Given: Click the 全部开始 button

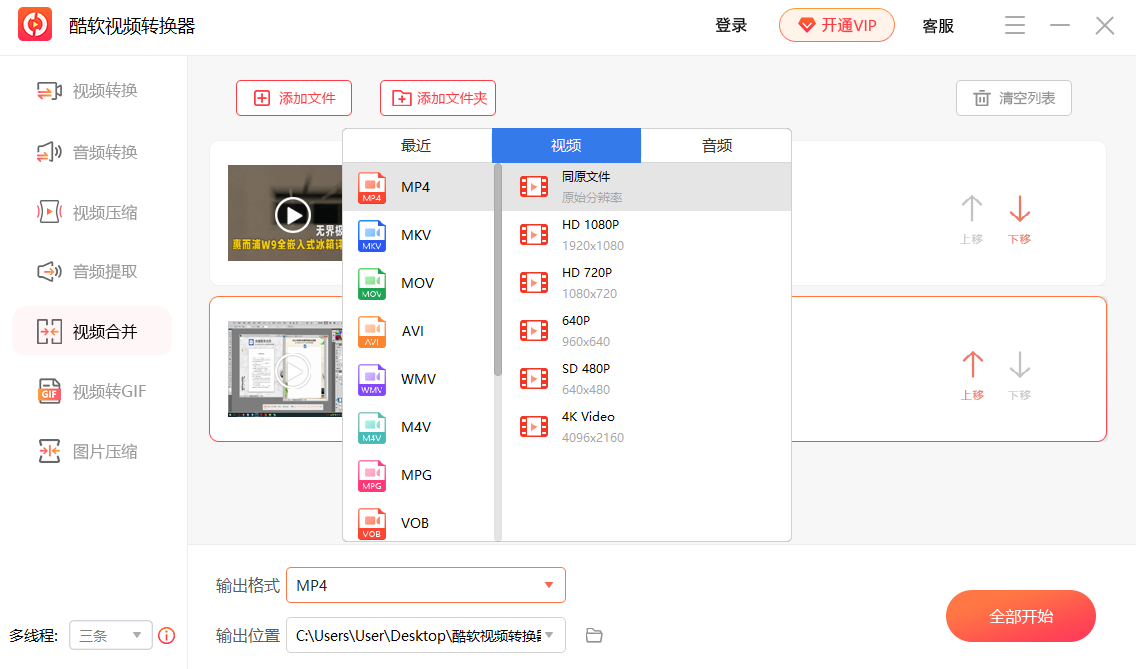Looking at the screenshot, I should [x=1020, y=616].
